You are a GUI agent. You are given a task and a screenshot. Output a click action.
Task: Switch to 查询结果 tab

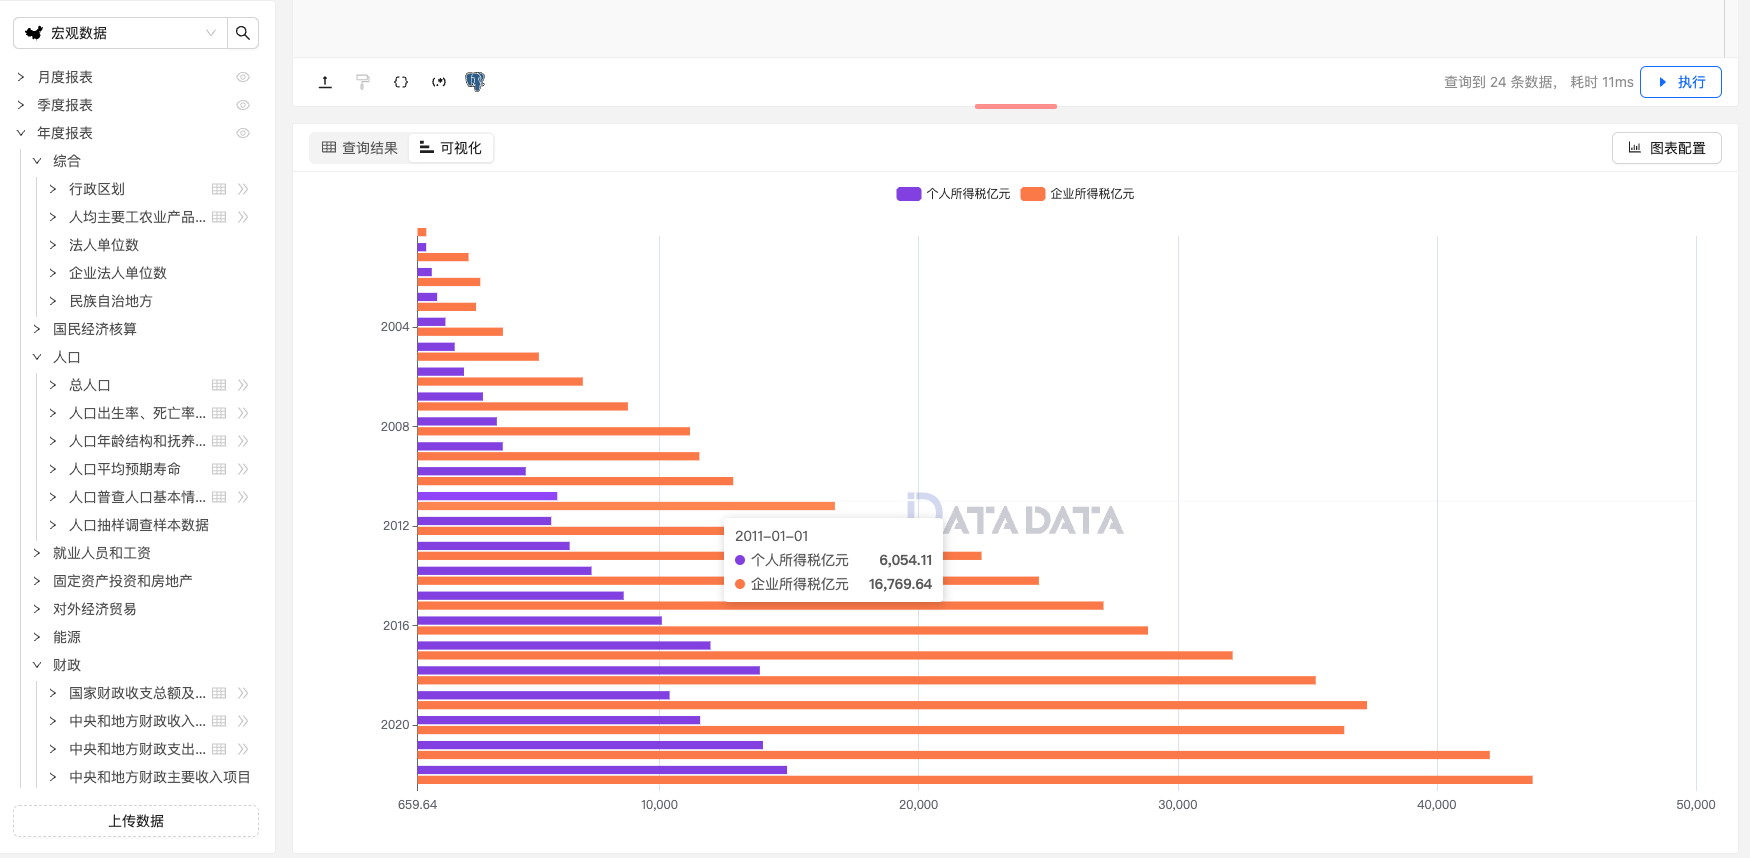pyautogui.click(x=360, y=148)
